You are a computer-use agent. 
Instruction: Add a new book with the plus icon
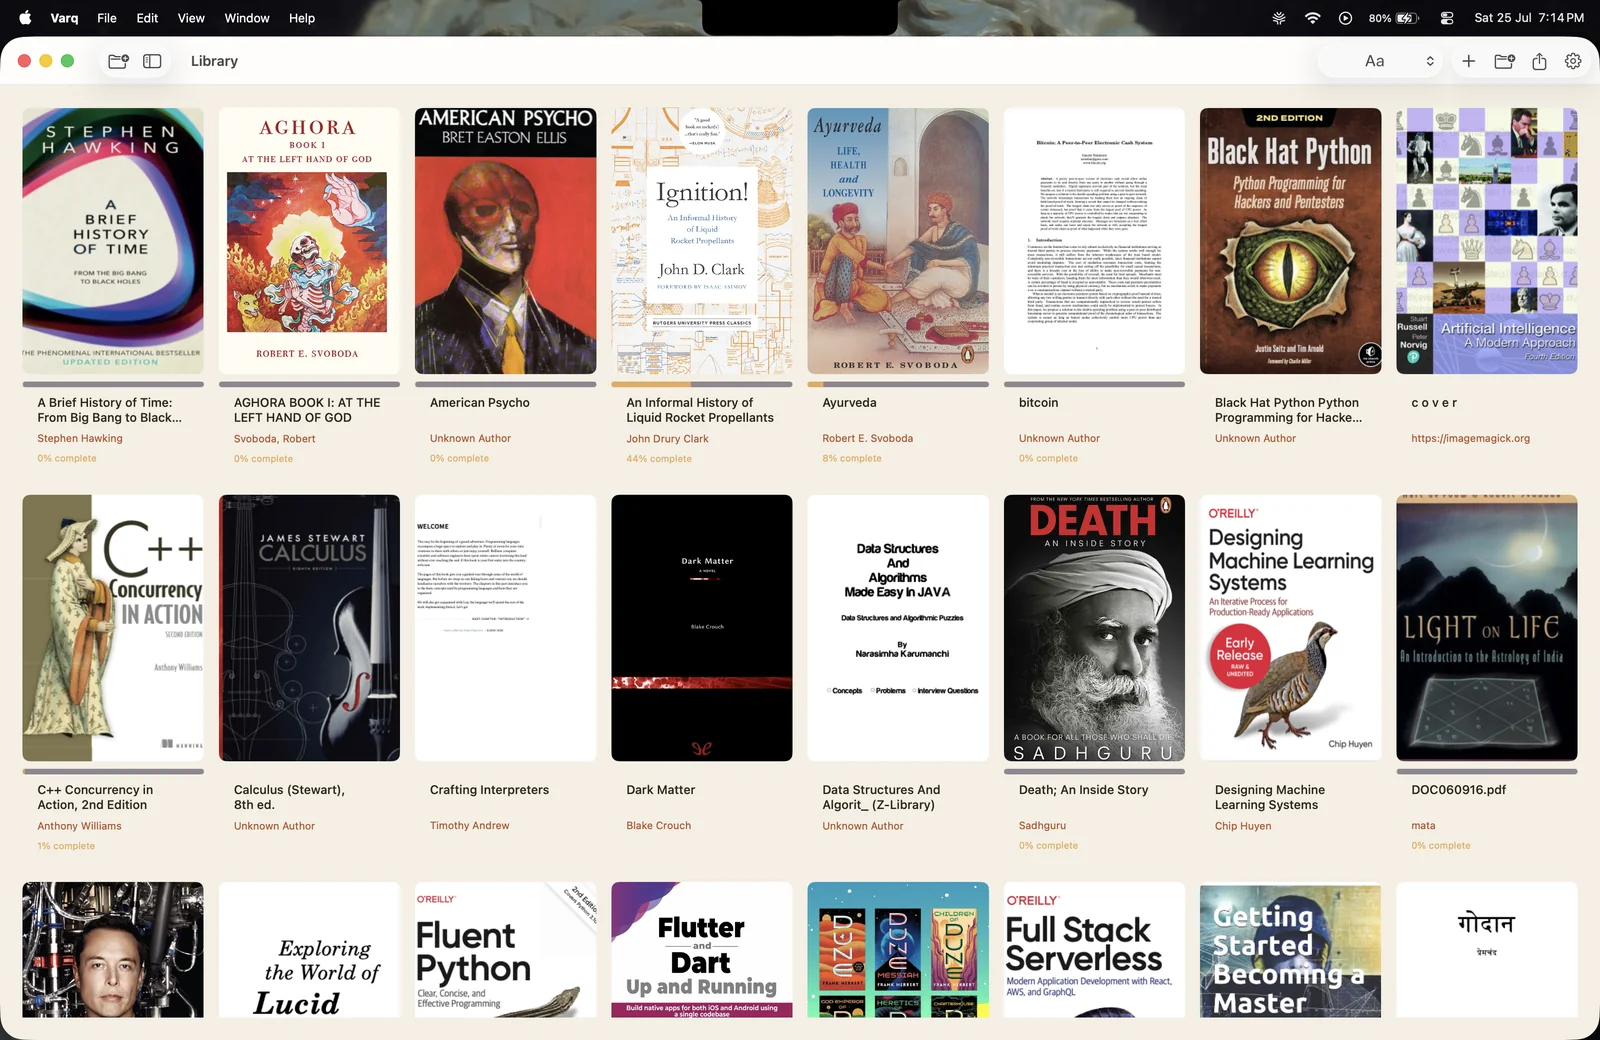[x=1468, y=61]
